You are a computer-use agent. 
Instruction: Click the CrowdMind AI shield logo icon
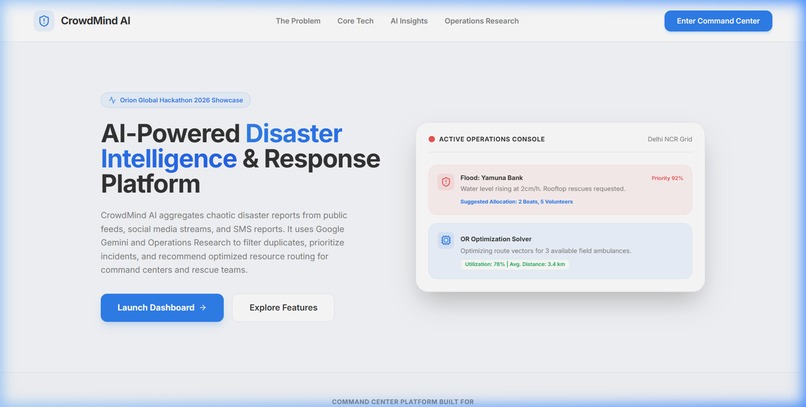pos(44,21)
